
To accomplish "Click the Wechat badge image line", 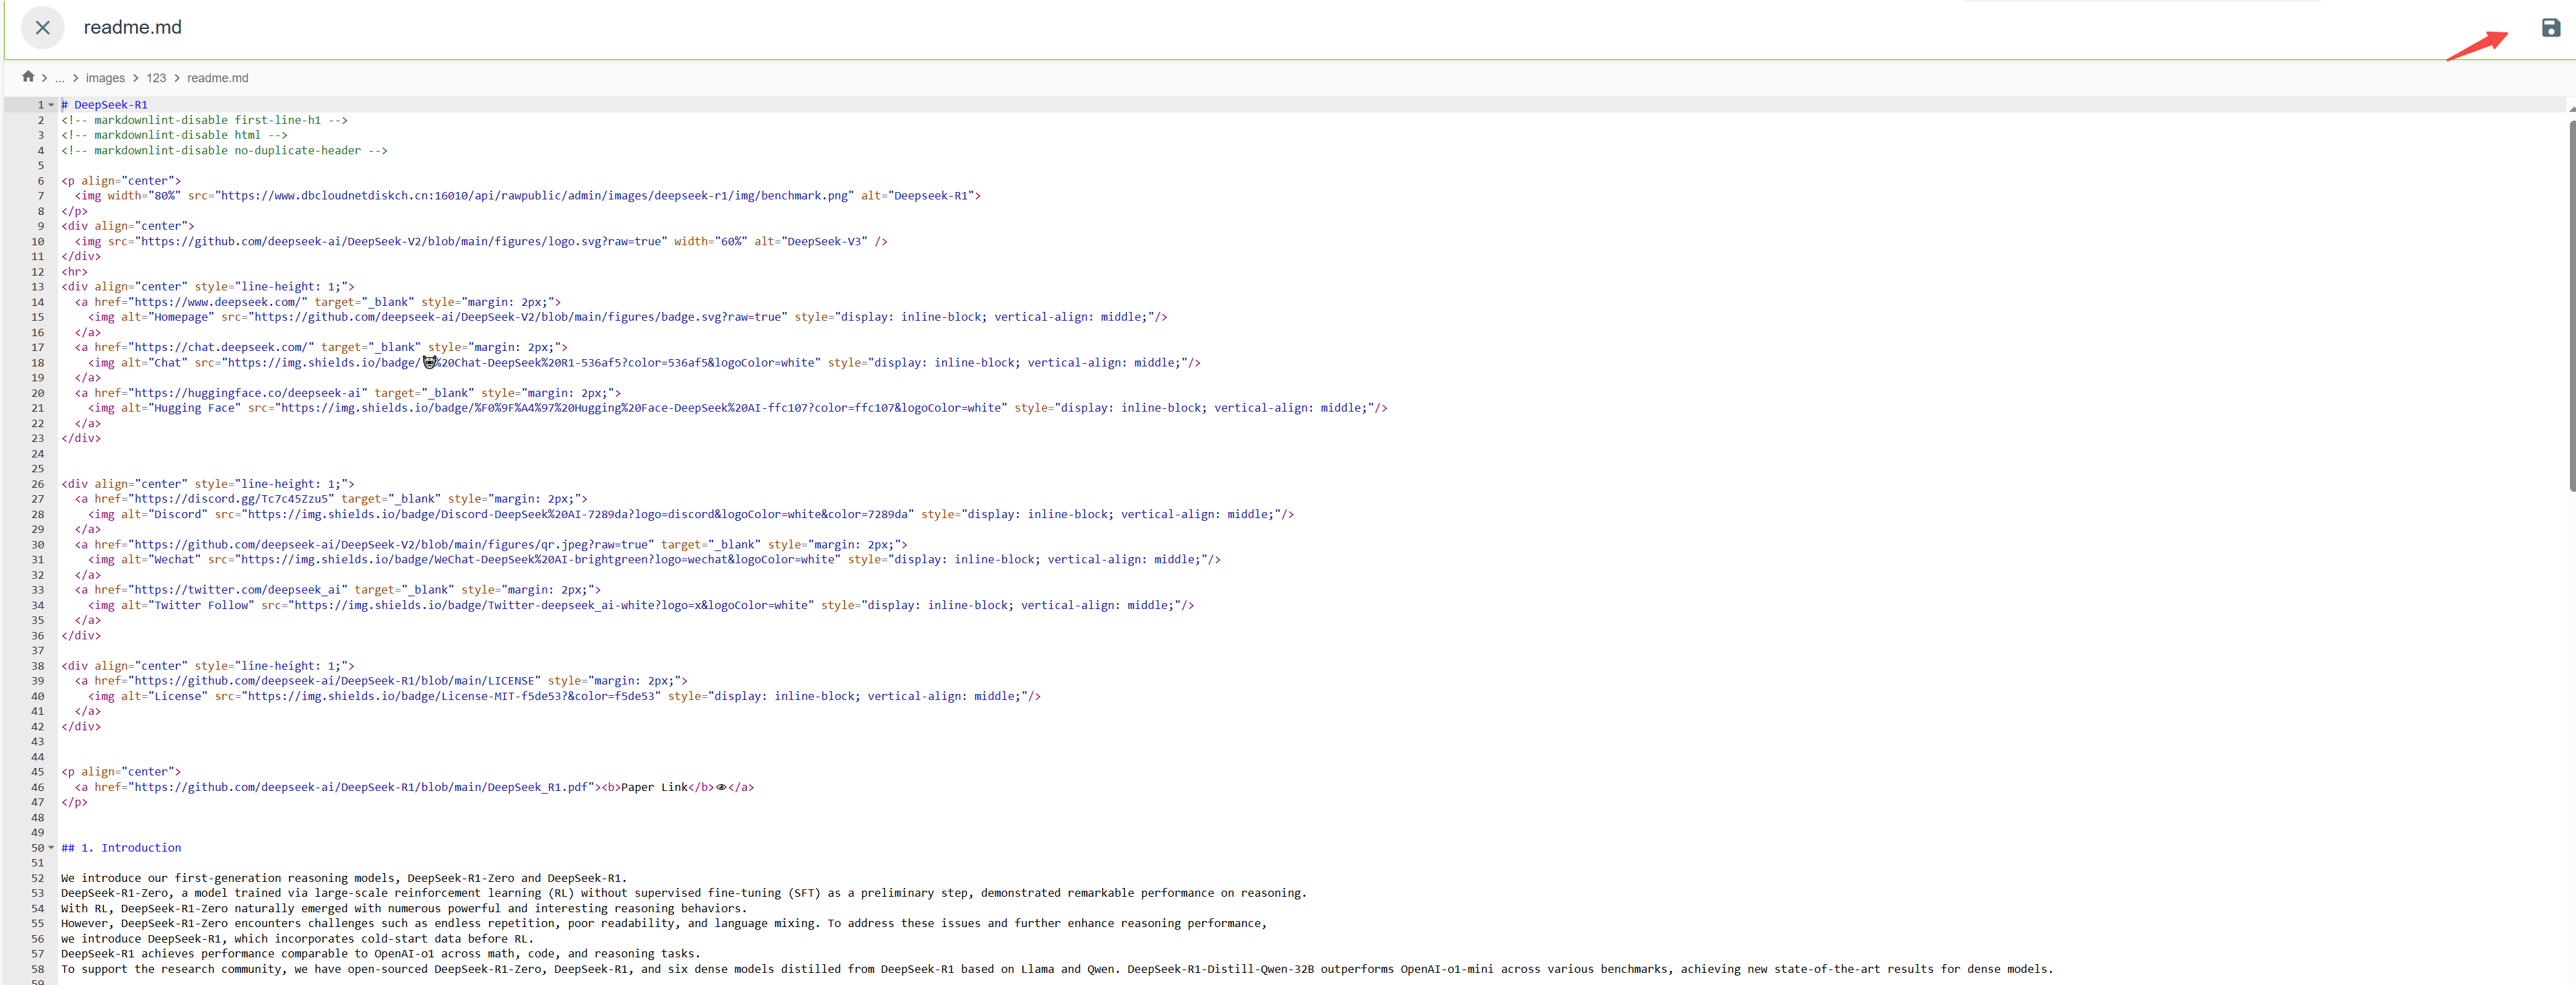I will point(654,560).
